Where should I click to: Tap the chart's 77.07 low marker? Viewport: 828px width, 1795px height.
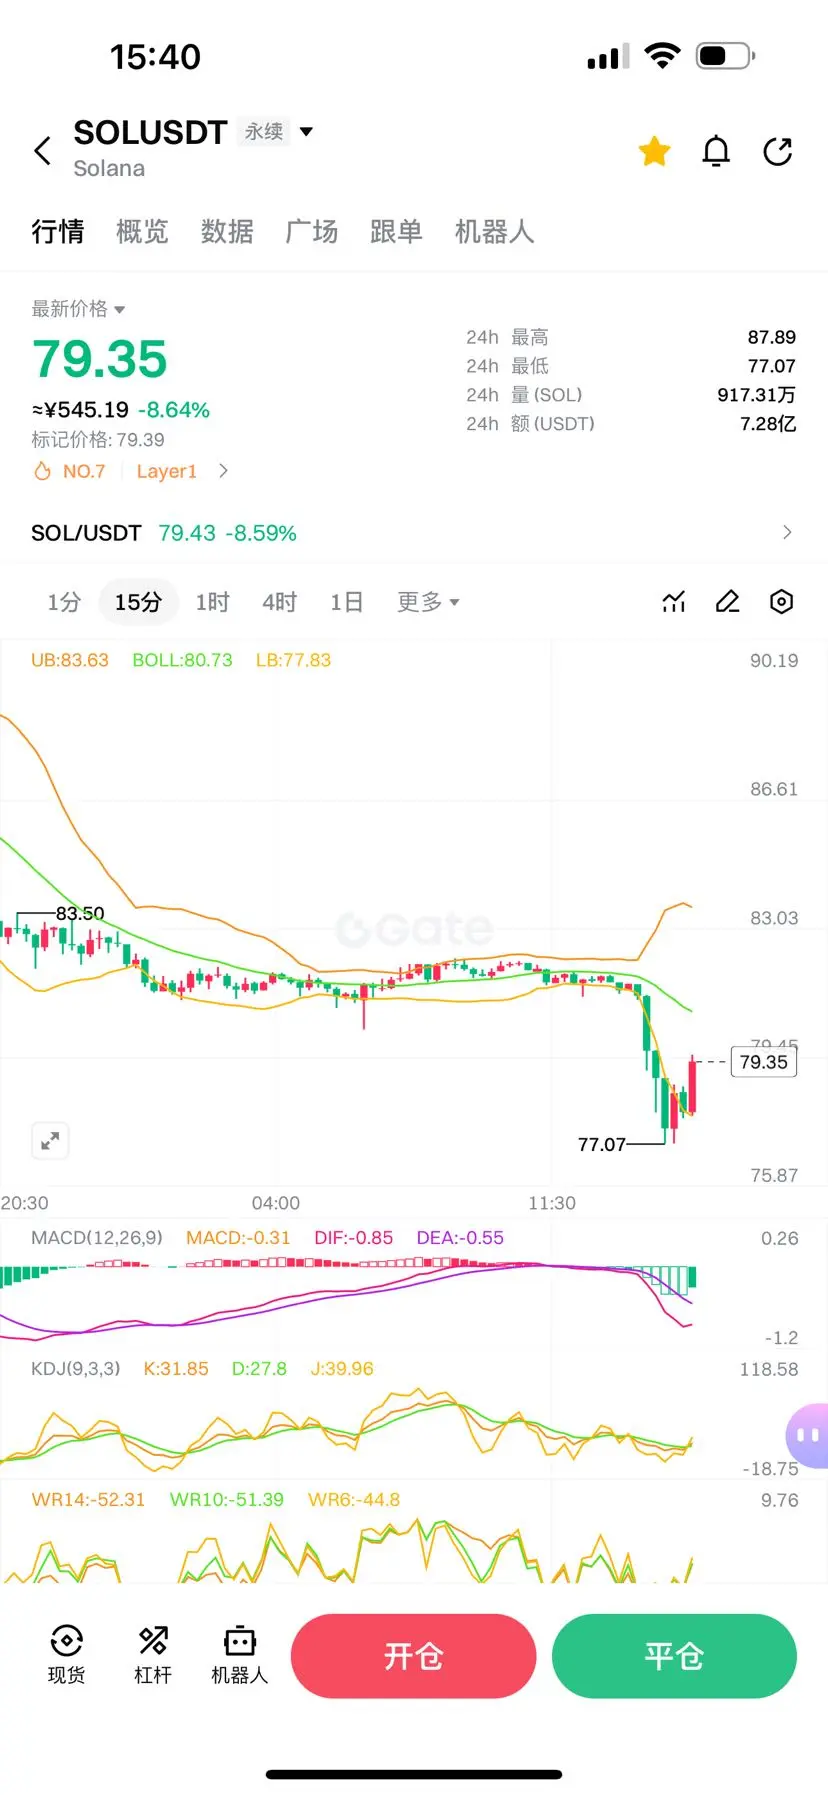click(x=602, y=1144)
